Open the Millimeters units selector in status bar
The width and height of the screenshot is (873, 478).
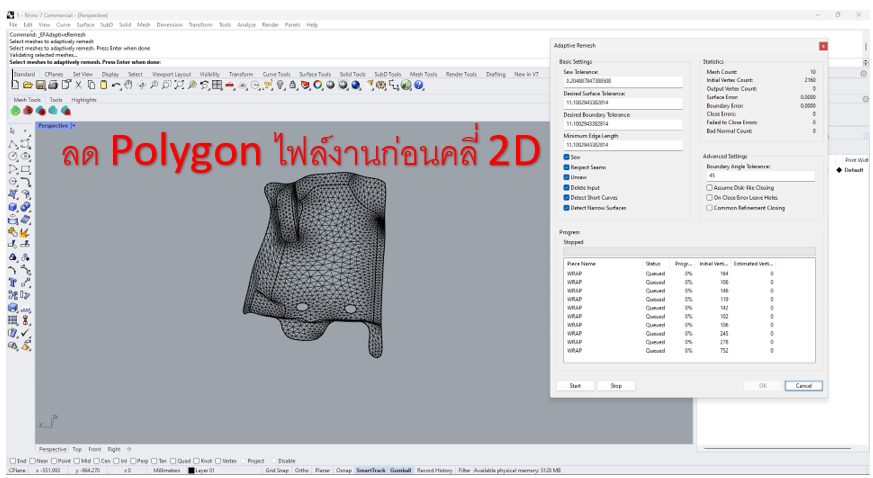click(166, 469)
